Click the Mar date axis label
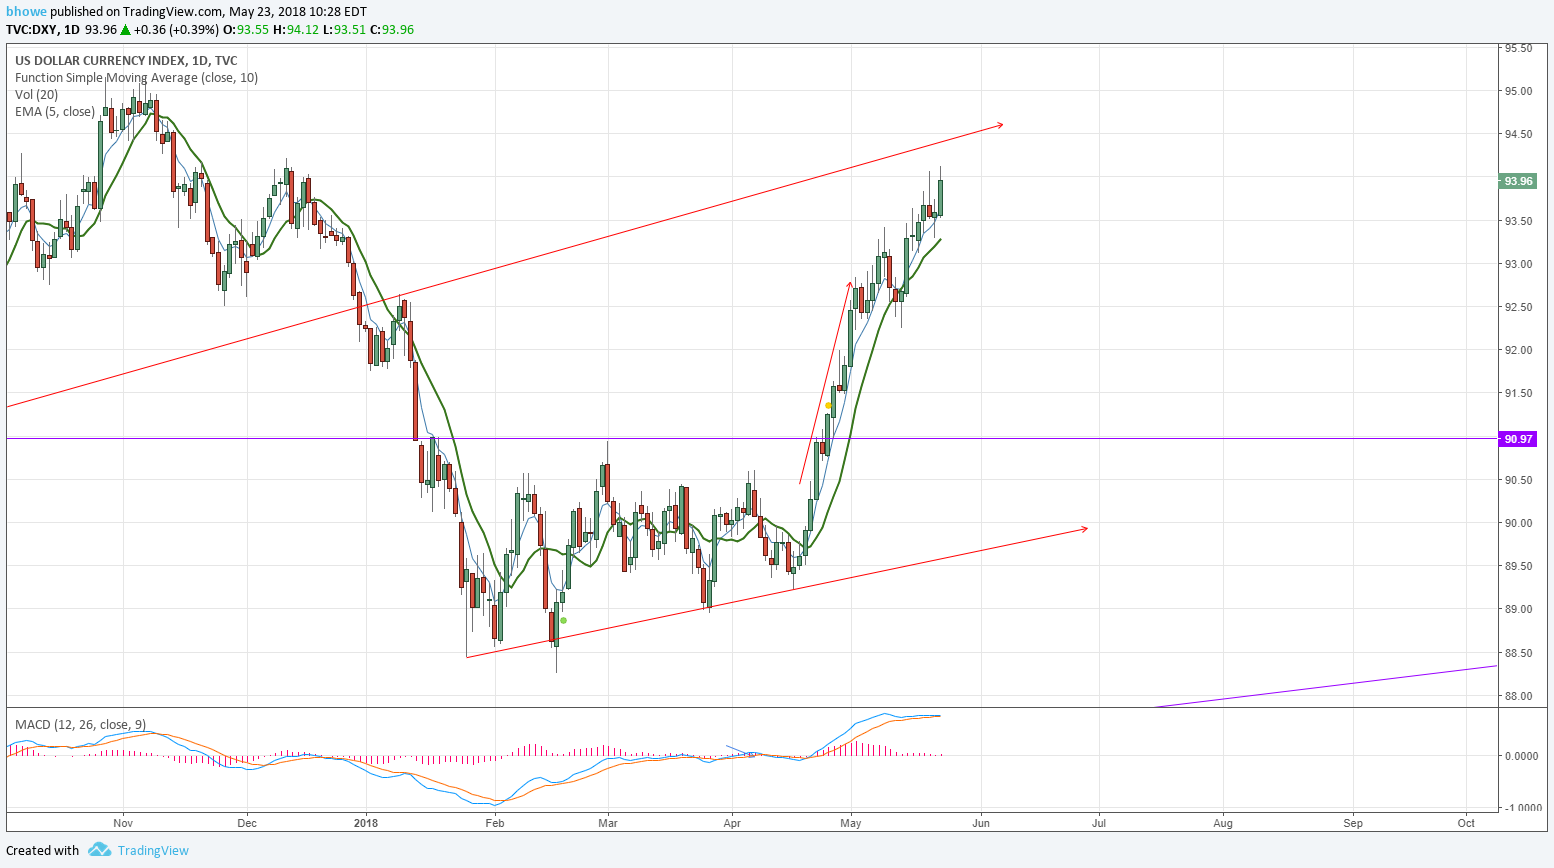1554x868 pixels. 608,824
